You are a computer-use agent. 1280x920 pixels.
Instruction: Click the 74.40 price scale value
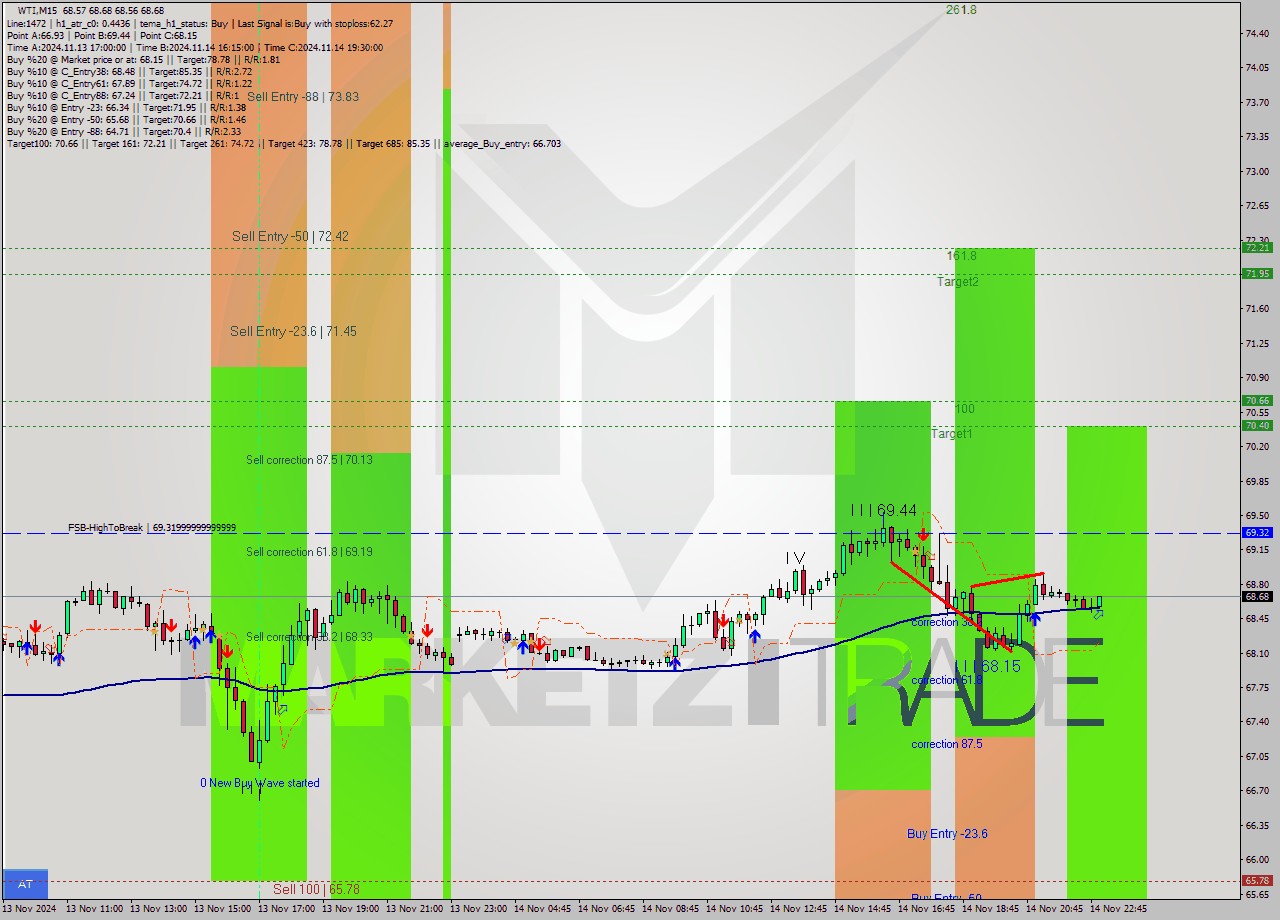(1257, 34)
